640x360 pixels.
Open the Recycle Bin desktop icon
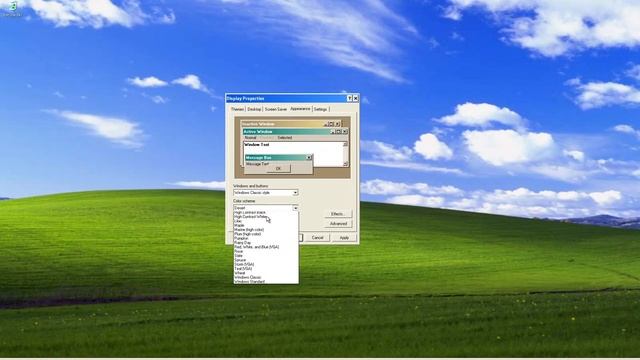[x=12, y=8]
